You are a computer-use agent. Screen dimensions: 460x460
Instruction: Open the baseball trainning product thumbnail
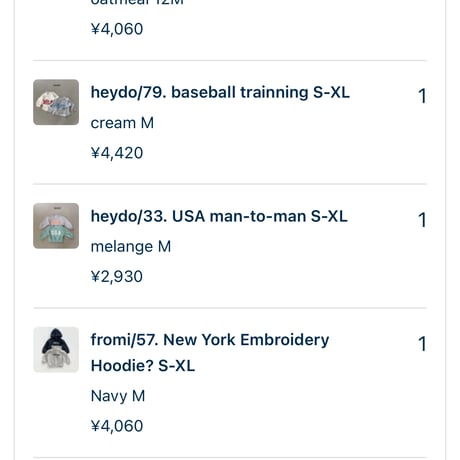56,102
